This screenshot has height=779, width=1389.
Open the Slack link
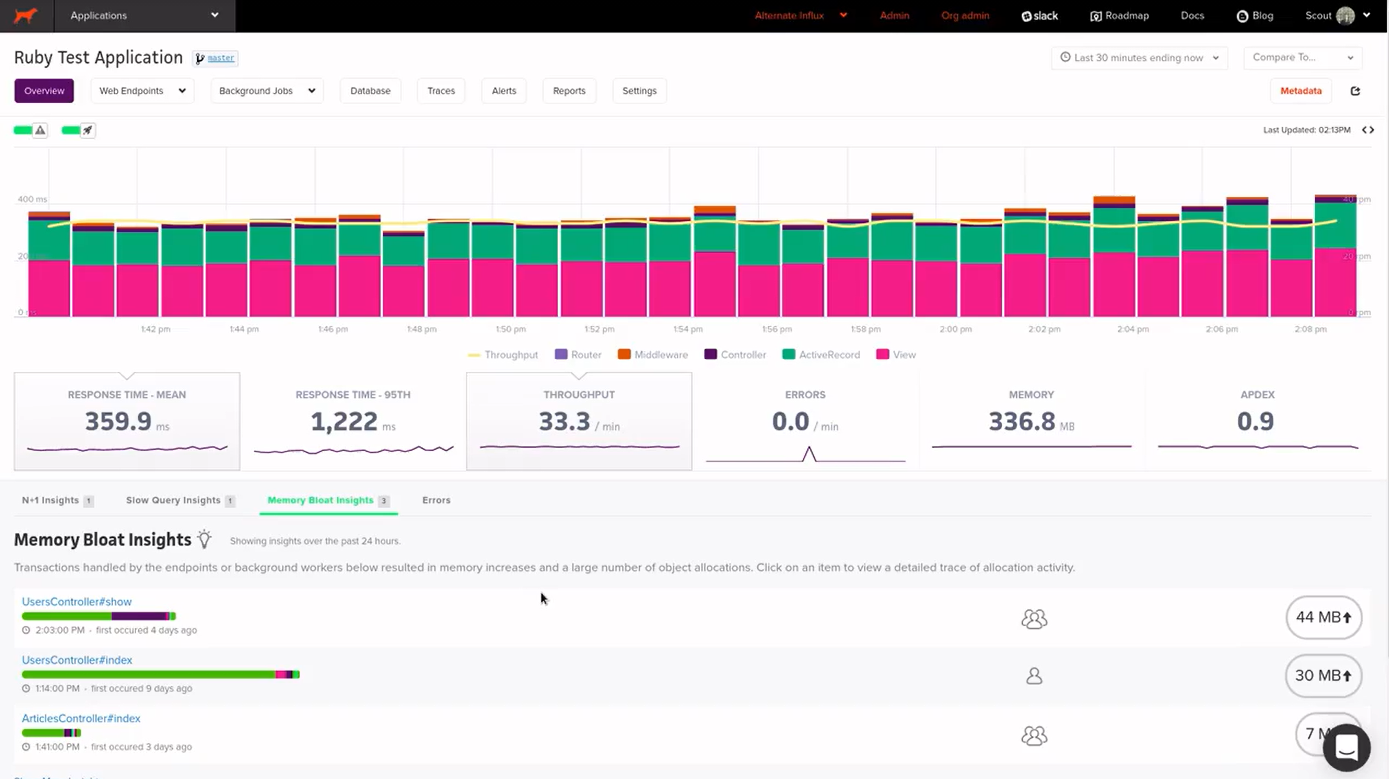1040,16
